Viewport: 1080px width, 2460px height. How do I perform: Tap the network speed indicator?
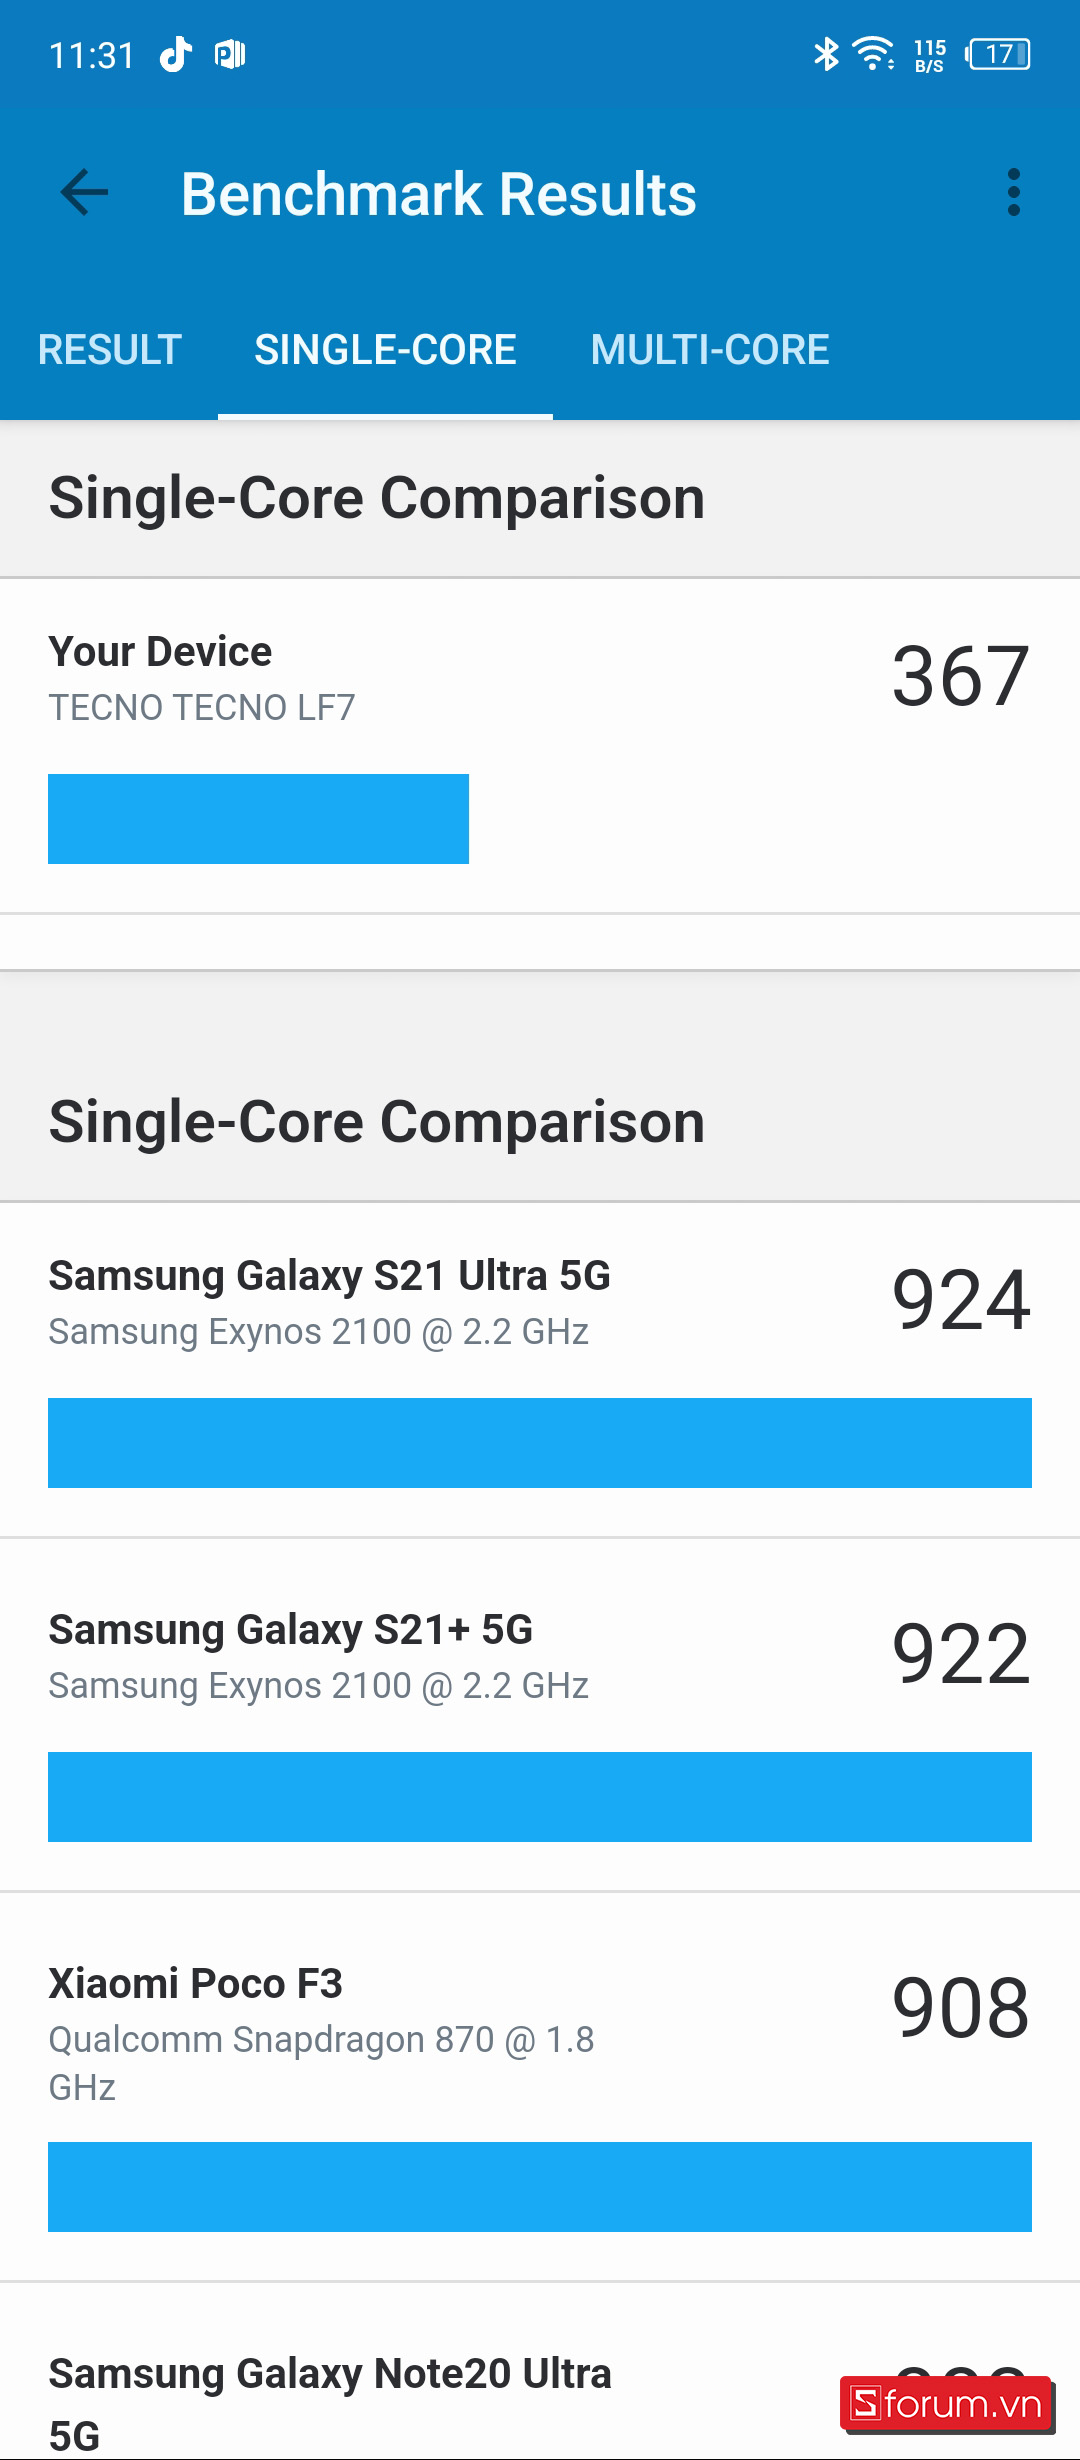coord(929,56)
